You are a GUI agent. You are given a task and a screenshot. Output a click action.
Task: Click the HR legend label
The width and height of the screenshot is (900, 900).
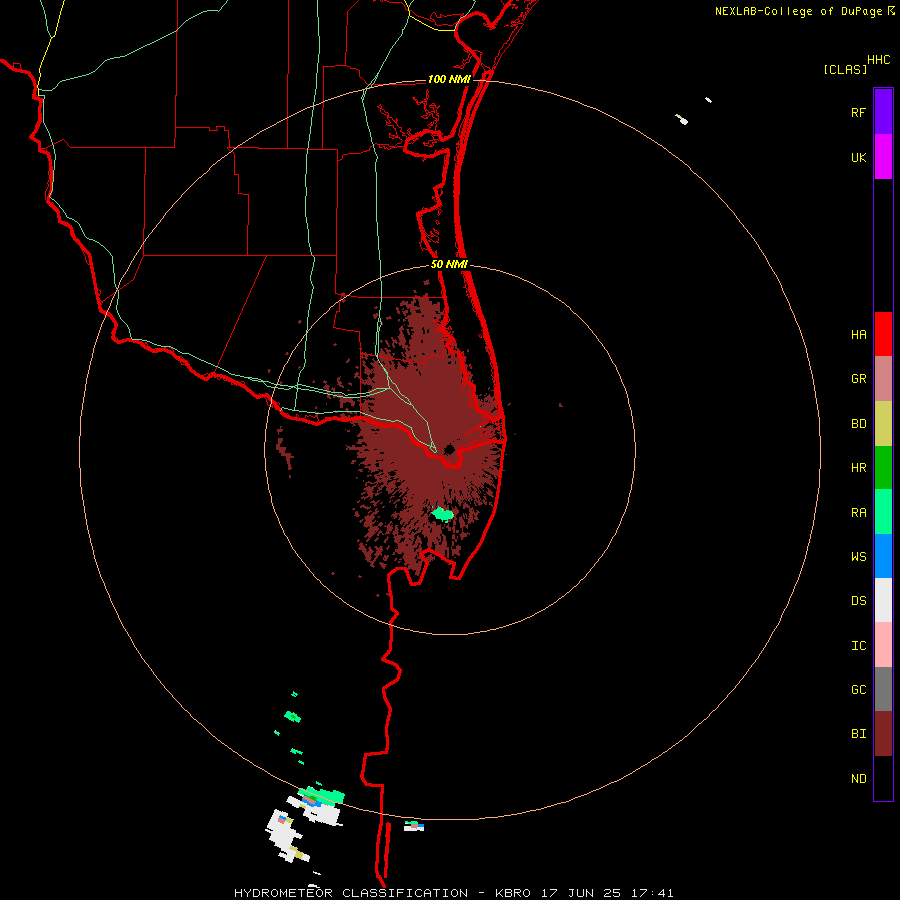(858, 468)
